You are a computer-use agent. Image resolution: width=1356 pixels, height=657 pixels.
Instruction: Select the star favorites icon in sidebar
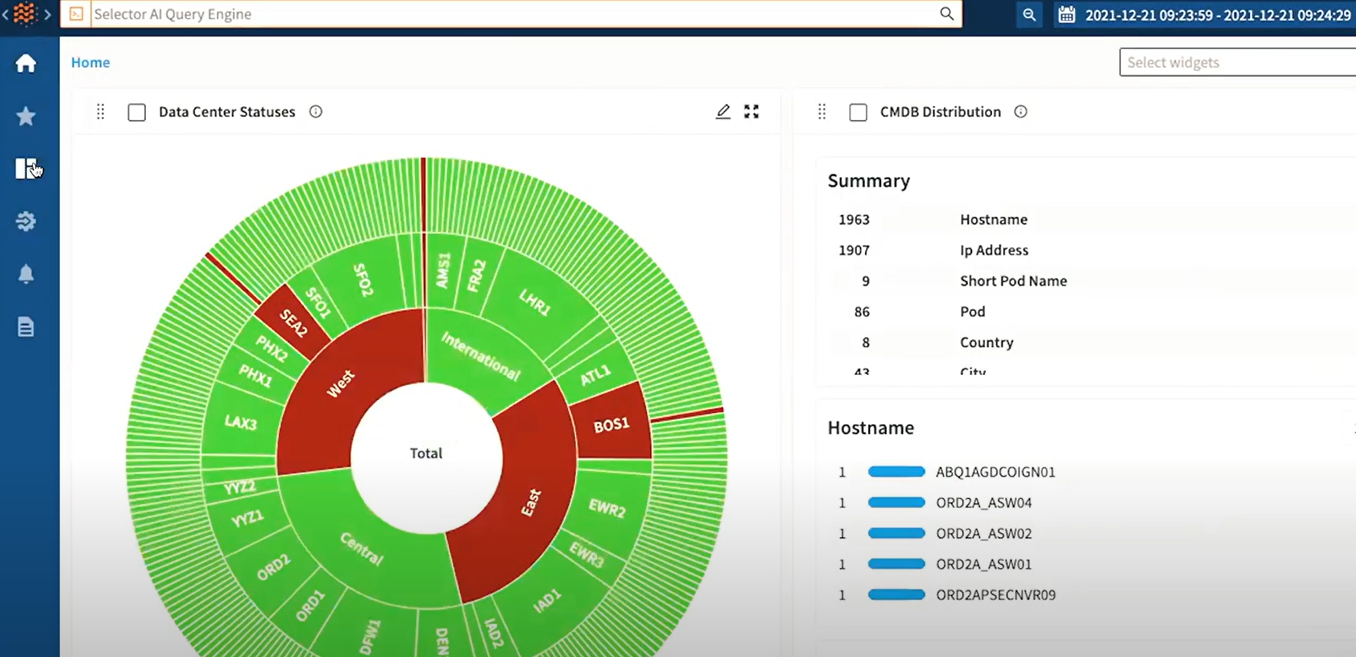coord(26,116)
